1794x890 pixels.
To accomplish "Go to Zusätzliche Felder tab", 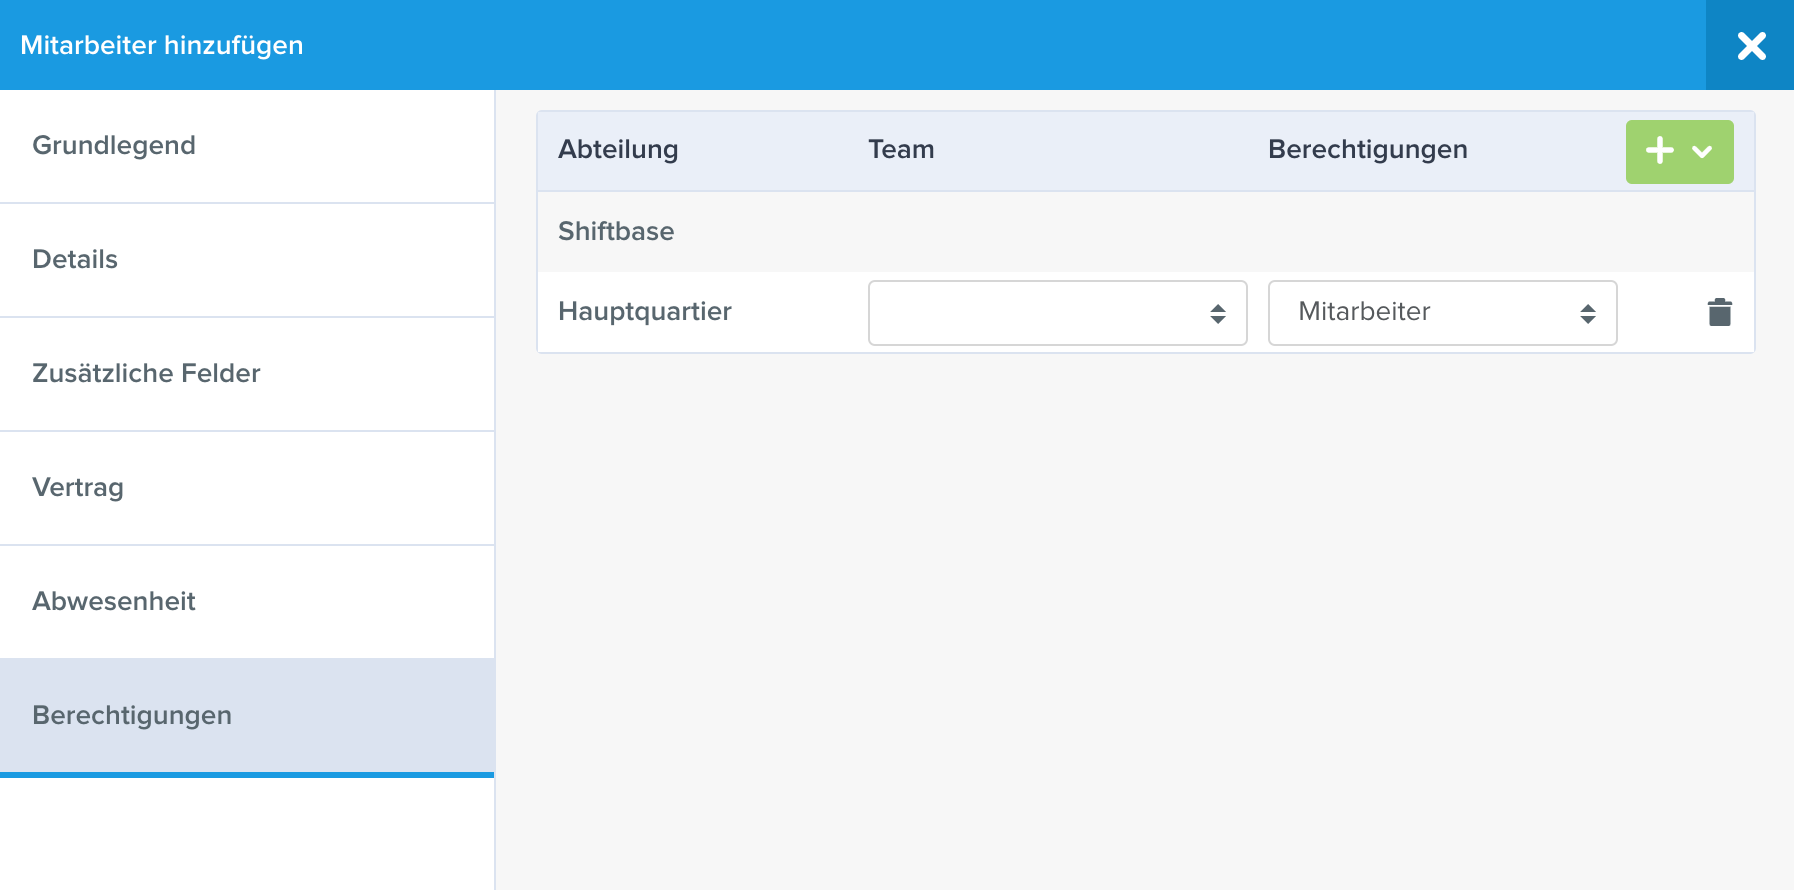I will [x=247, y=374].
